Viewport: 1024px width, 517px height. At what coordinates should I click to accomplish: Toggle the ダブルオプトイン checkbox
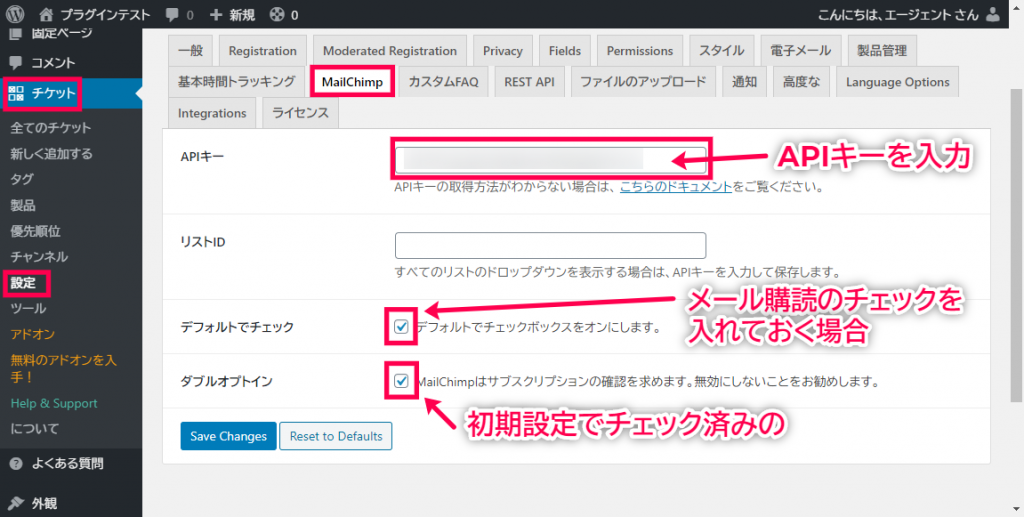pos(401,381)
